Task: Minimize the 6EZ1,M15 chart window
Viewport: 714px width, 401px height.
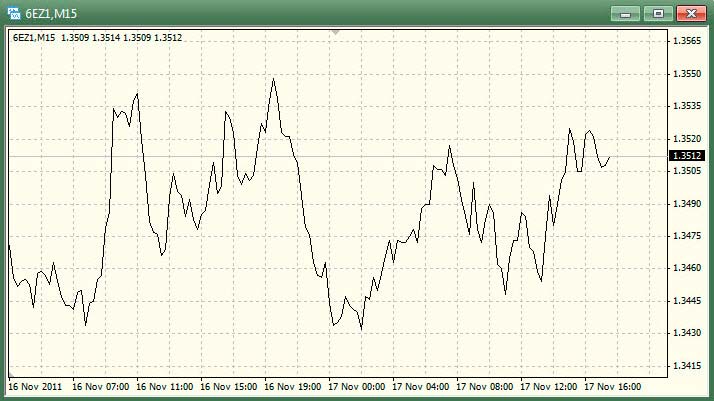Action: (627, 13)
